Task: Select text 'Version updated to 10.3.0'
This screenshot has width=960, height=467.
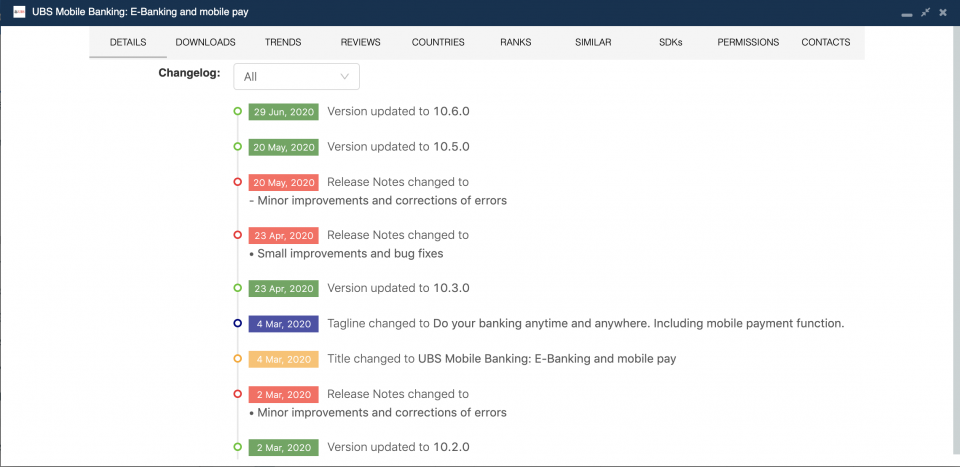Action: click(399, 288)
